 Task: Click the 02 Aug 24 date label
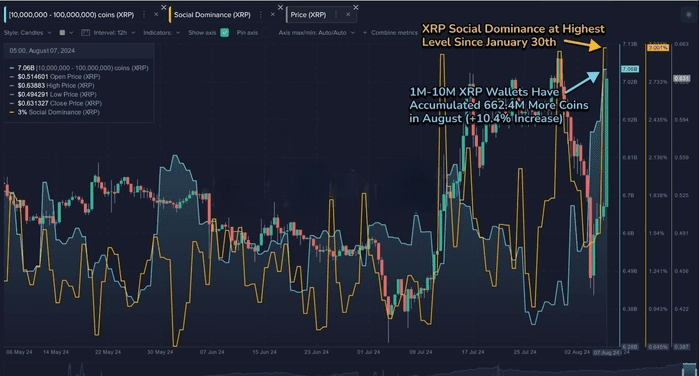(x=577, y=352)
